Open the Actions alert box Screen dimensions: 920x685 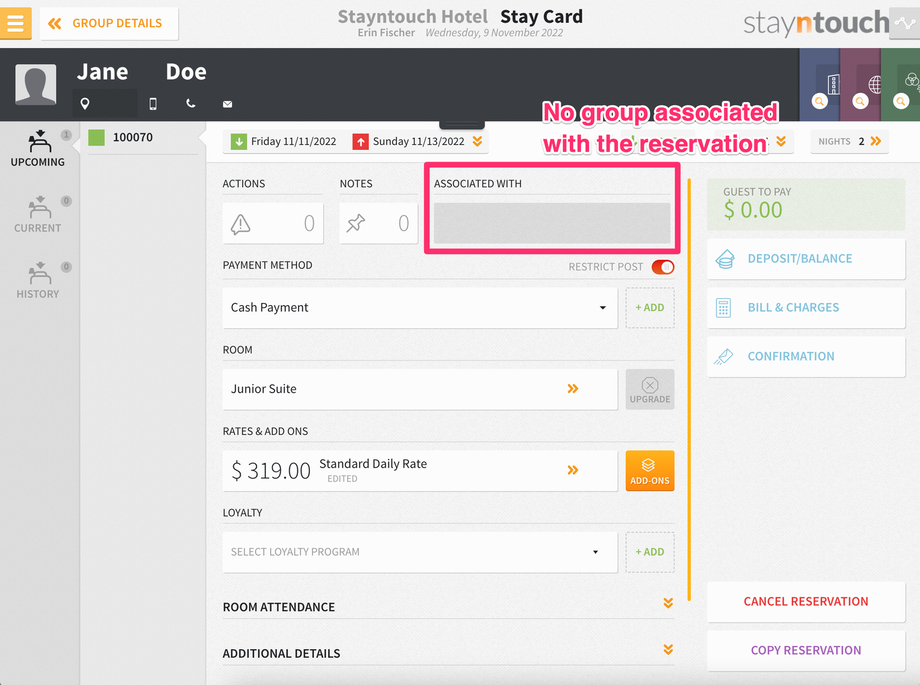point(273,223)
